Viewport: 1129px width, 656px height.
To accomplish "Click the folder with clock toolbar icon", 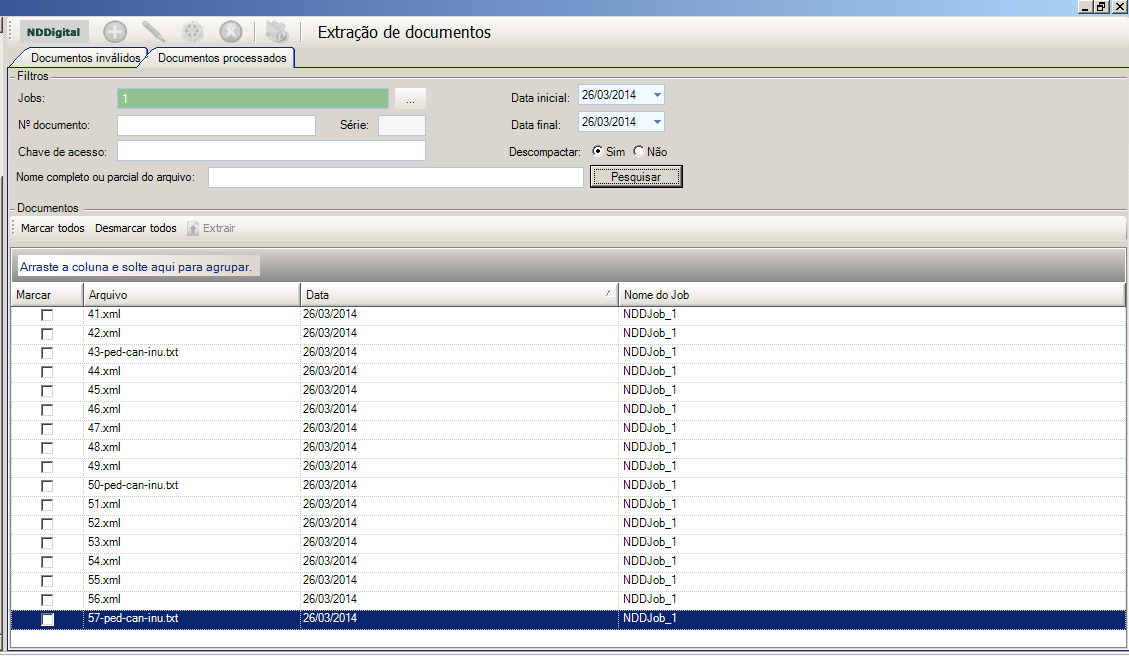I will tap(276, 32).
